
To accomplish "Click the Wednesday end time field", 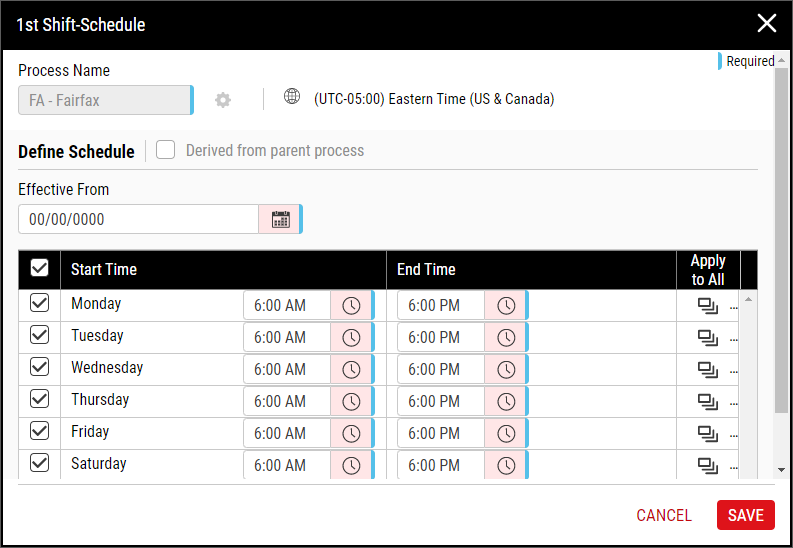I will 441,370.
